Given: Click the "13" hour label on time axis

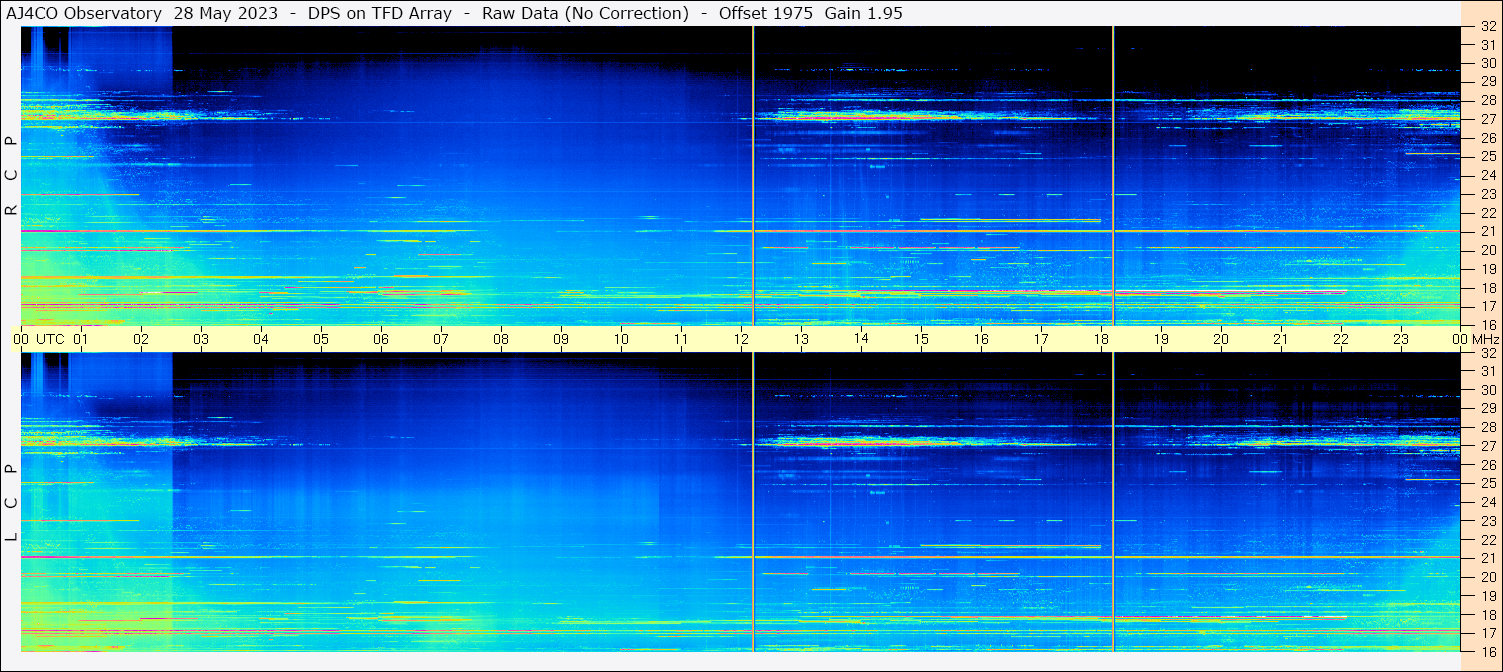Looking at the screenshot, I should pyautogui.click(x=801, y=339).
